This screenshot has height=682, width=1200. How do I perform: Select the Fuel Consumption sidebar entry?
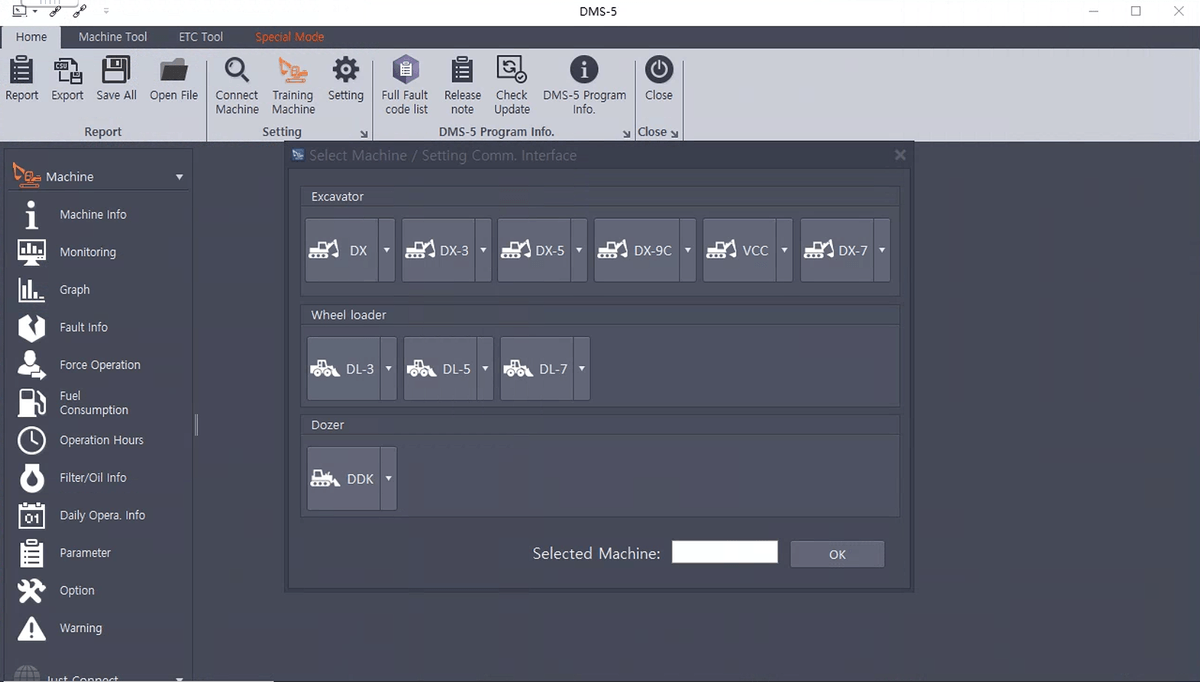pyautogui.click(x=93, y=403)
